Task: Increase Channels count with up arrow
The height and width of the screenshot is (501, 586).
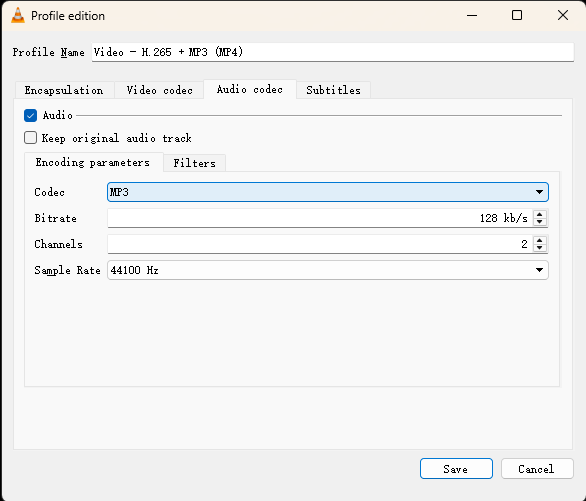Action: 539,240
